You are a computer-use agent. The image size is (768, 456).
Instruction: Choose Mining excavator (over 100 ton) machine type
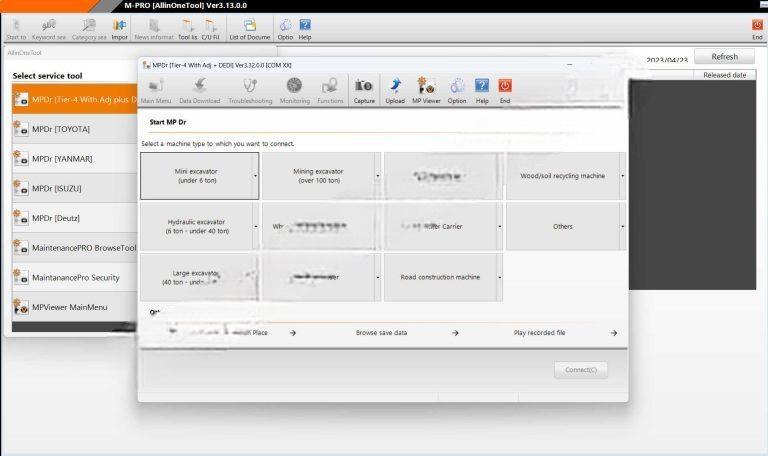[318, 176]
